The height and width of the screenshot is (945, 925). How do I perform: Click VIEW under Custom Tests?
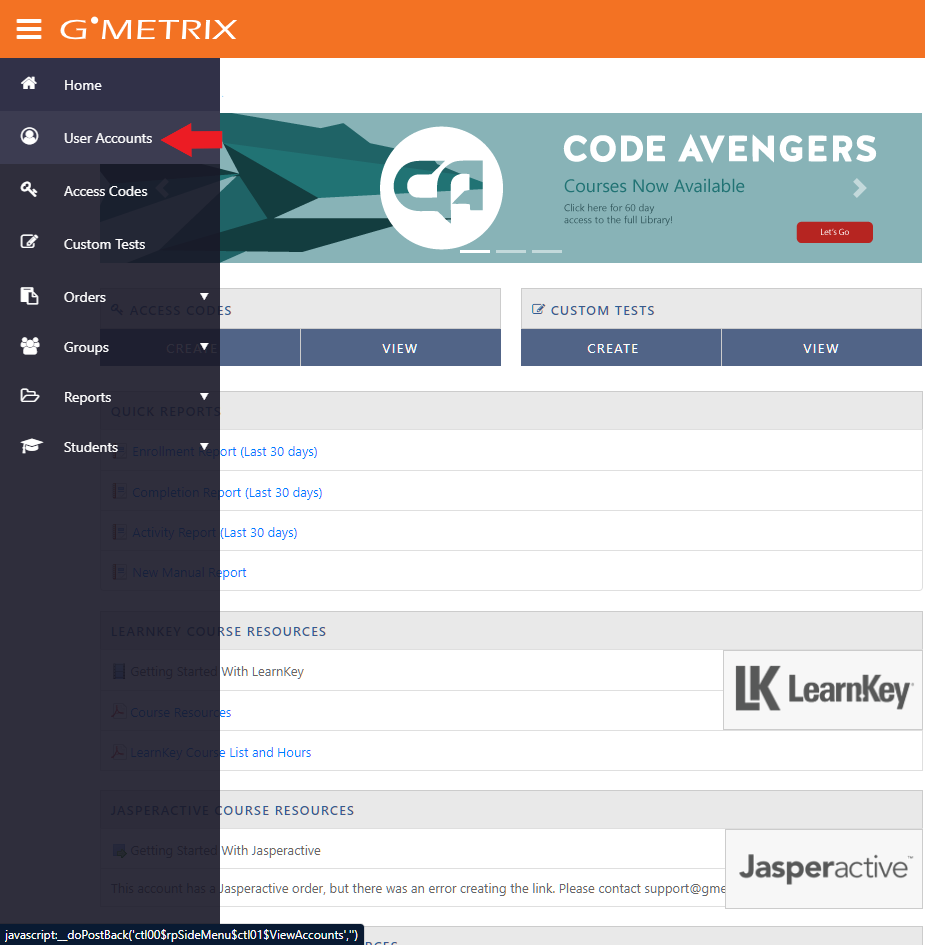coord(821,348)
